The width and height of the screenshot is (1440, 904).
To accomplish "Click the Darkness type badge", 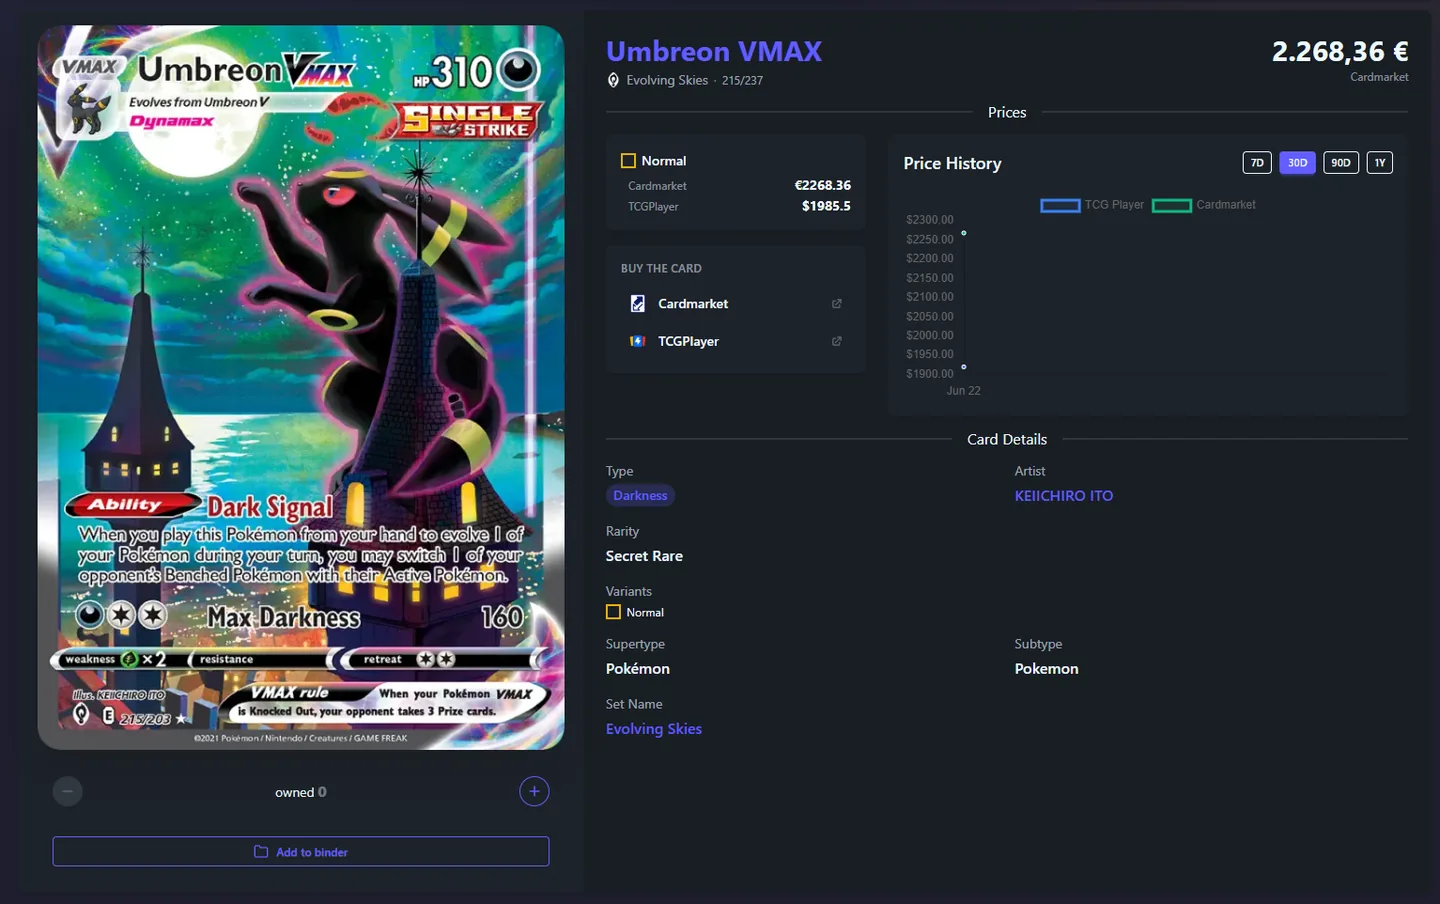I will [640, 496].
